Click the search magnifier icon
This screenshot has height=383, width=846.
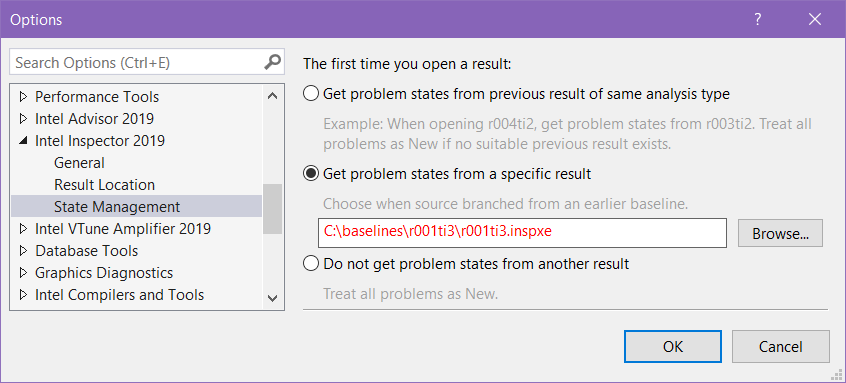(273, 62)
